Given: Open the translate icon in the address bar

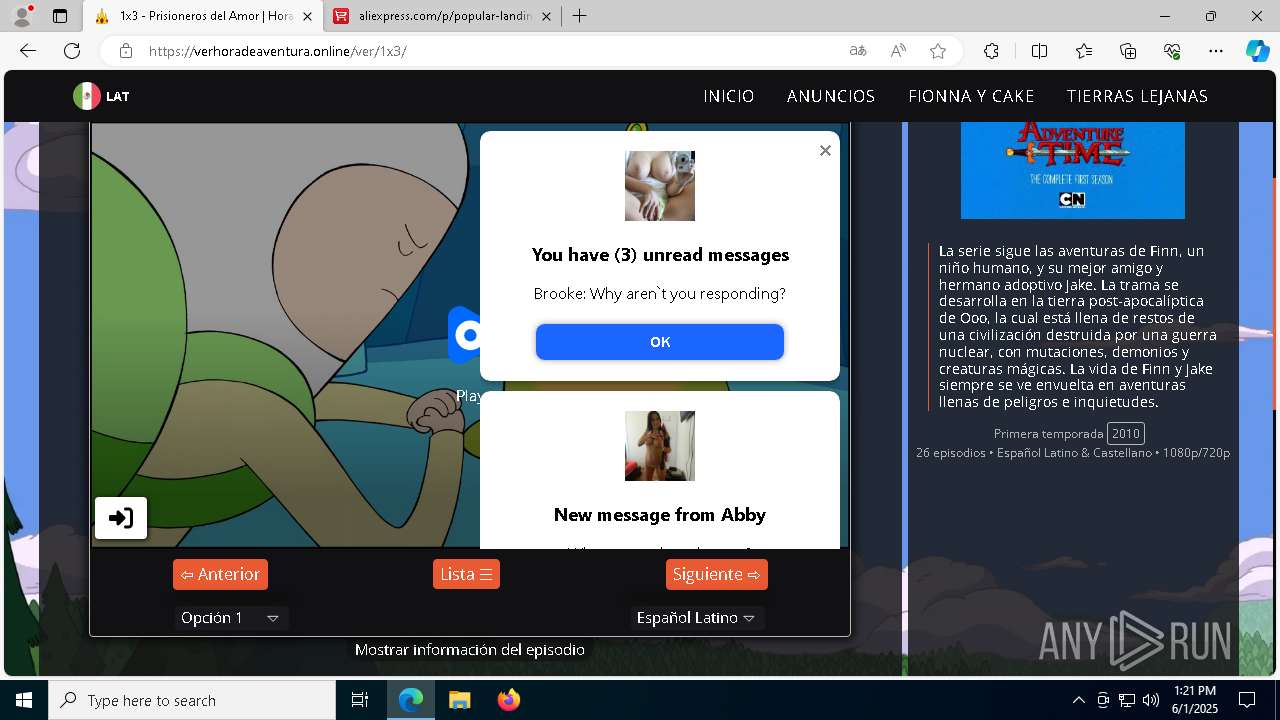Looking at the screenshot, I should pyautogui.click(x=858, y=51).
